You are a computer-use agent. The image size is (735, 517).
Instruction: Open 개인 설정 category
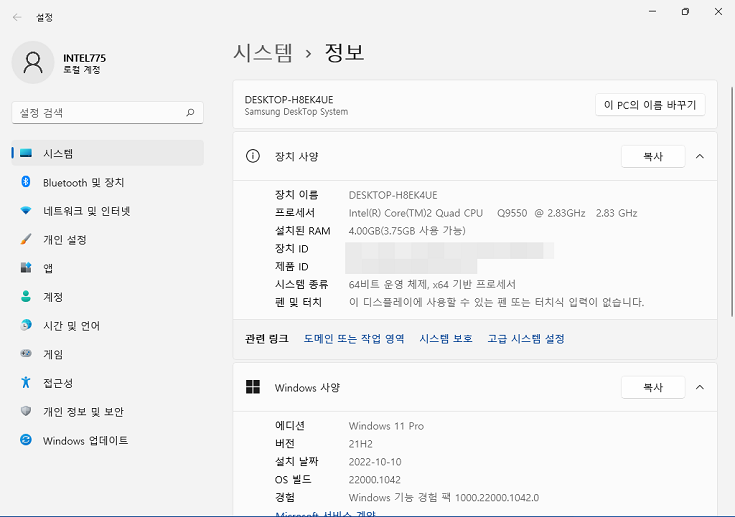(x=108, y=240)
